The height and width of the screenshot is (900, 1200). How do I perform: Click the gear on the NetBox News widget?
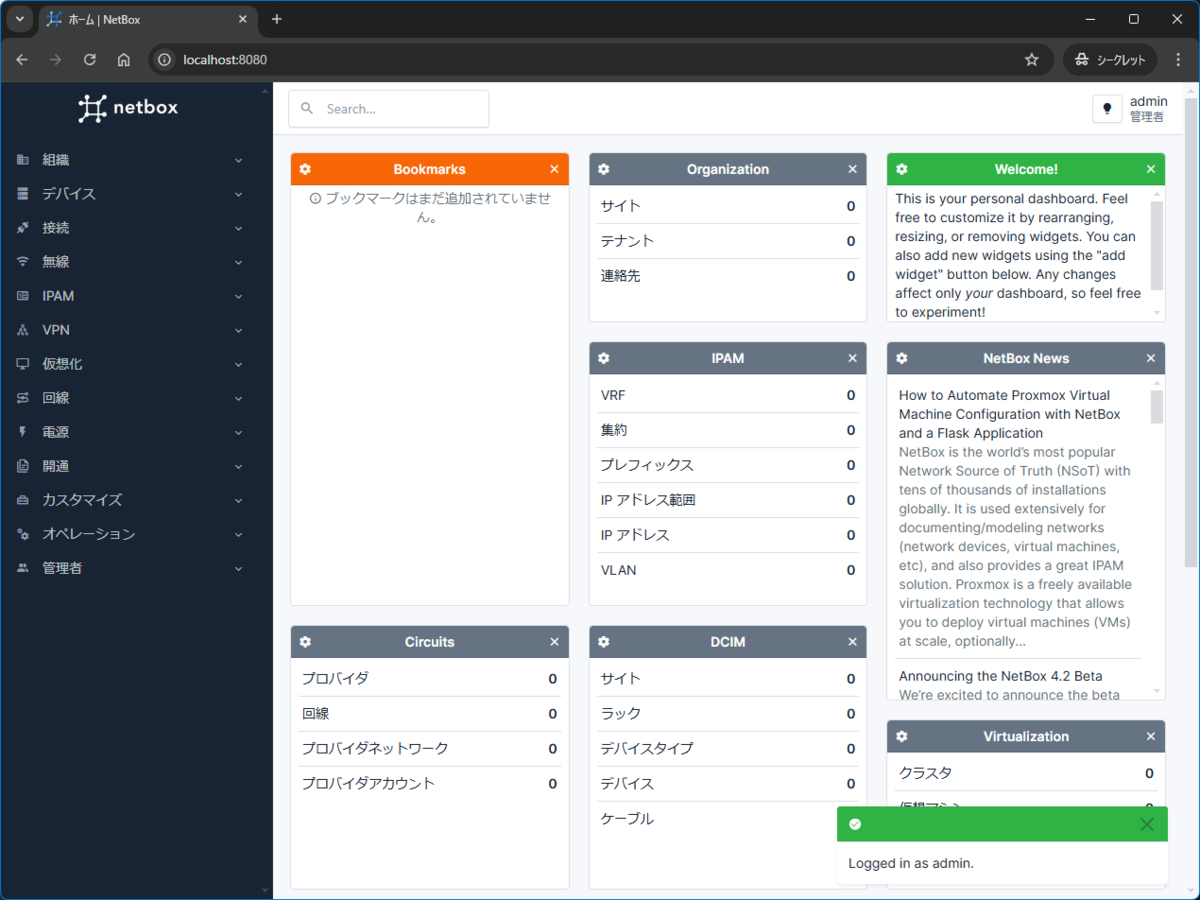(x=902, y=358)
